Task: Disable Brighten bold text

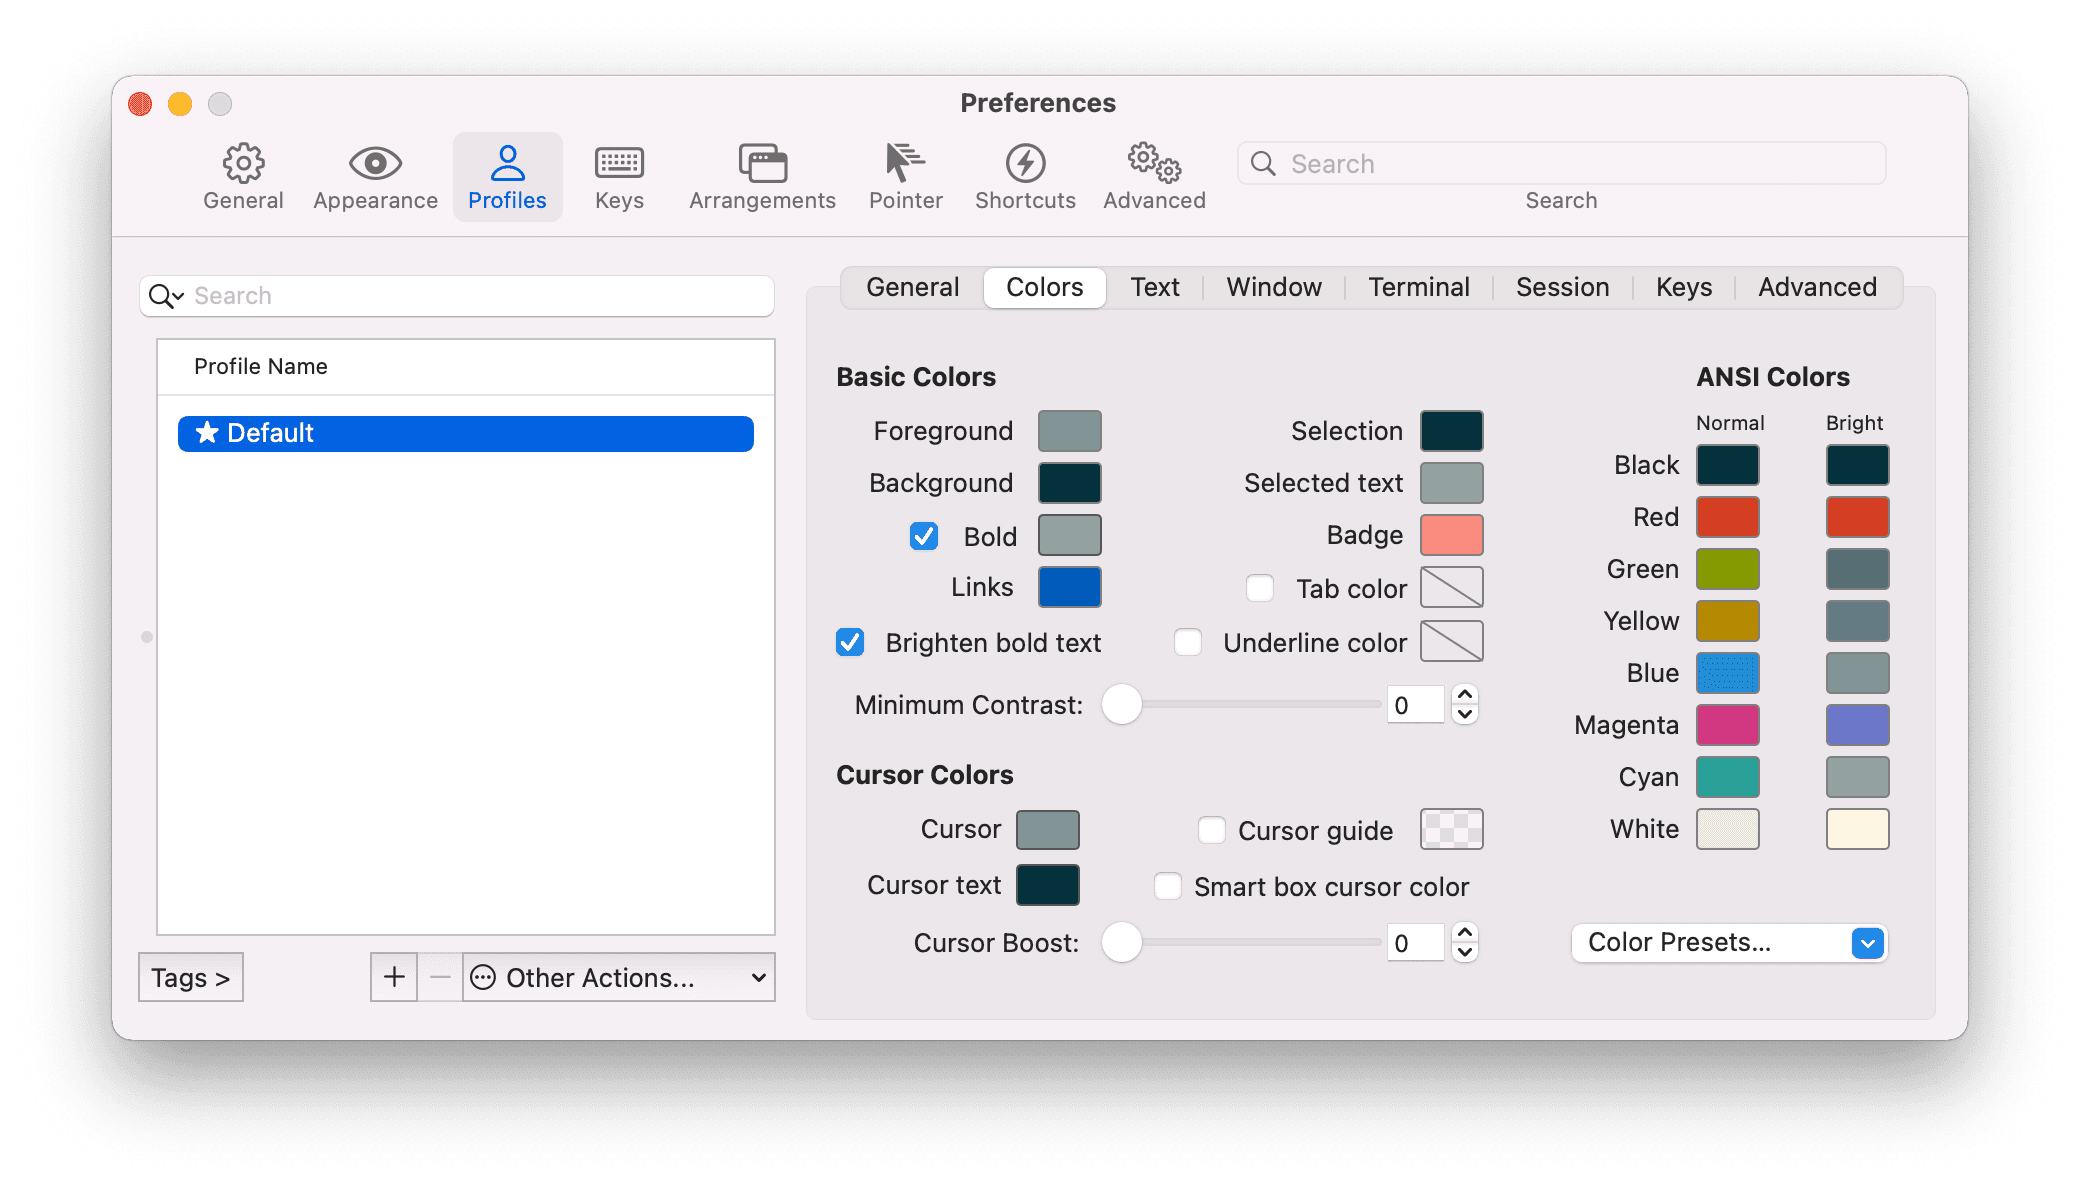Action: tap(850, 642)
